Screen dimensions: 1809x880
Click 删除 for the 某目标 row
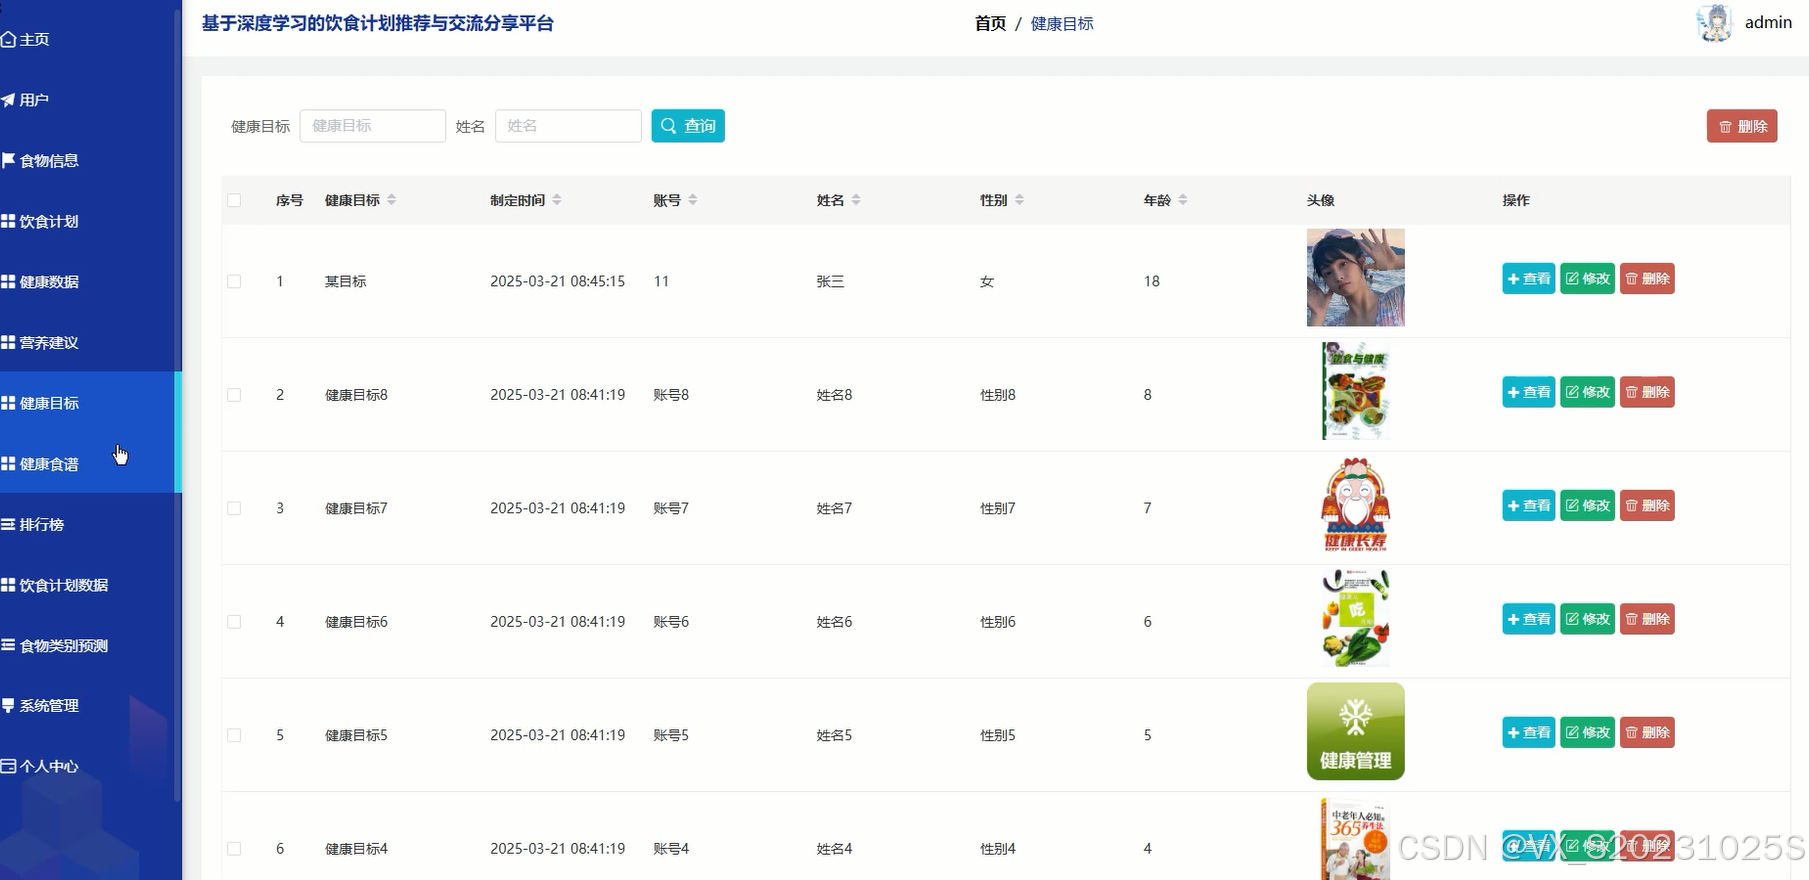click(x=1647, y=279)
